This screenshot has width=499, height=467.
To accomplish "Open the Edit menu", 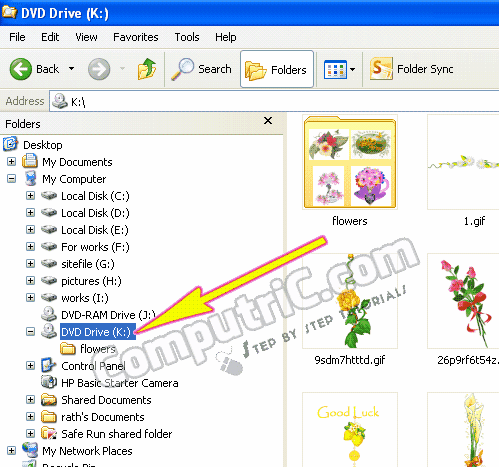I will (x=50, y=37).
